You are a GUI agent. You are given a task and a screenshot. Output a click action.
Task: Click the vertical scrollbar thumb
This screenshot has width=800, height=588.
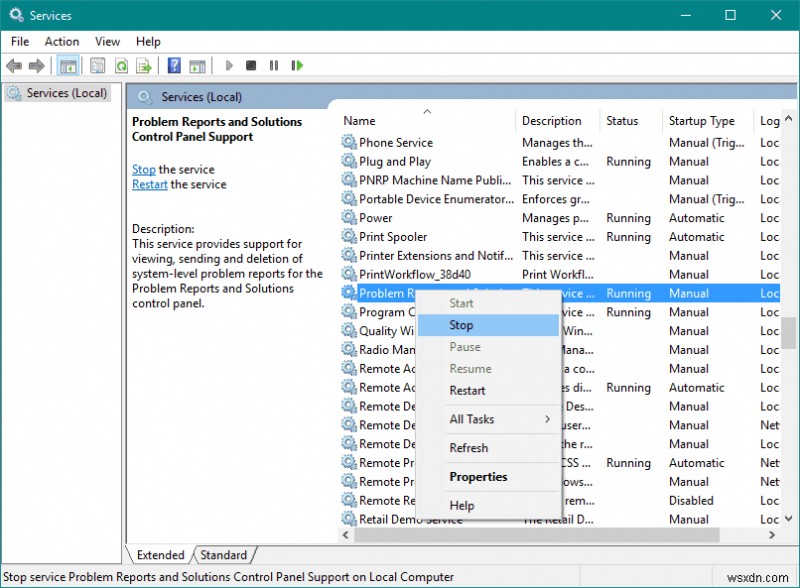[789, 333]
